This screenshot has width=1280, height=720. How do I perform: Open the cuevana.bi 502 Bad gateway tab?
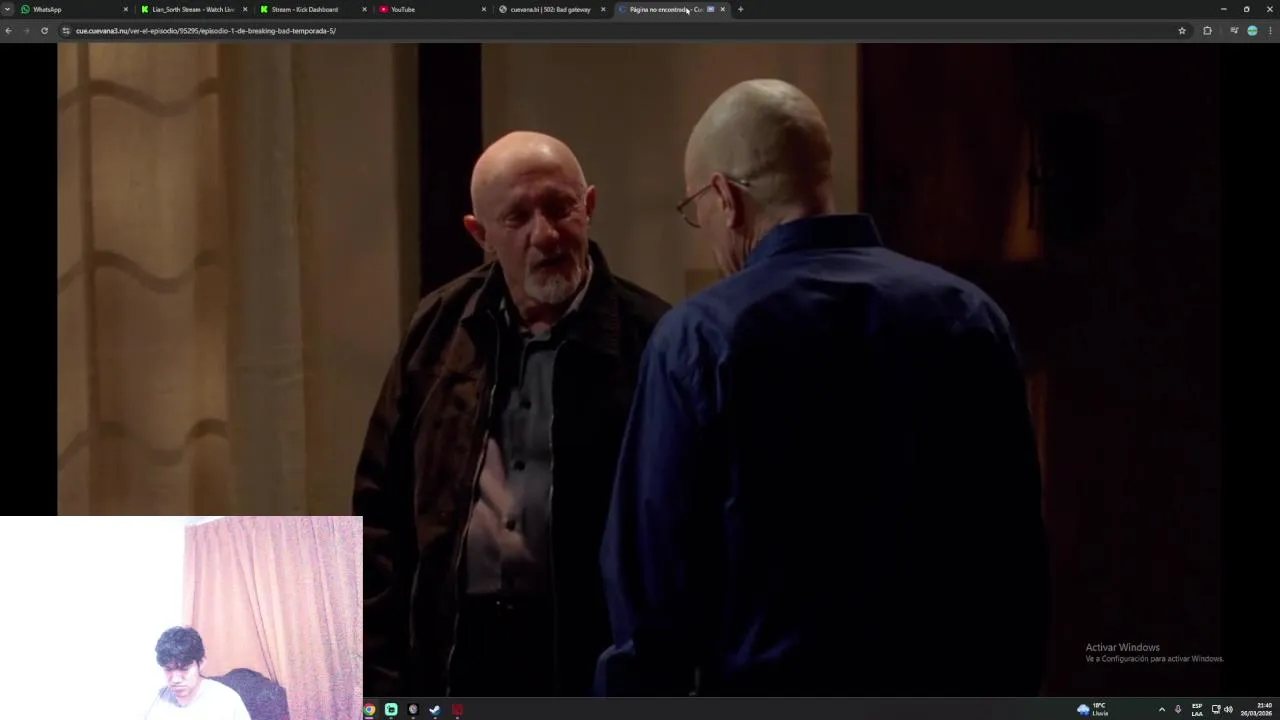point(551,9)
